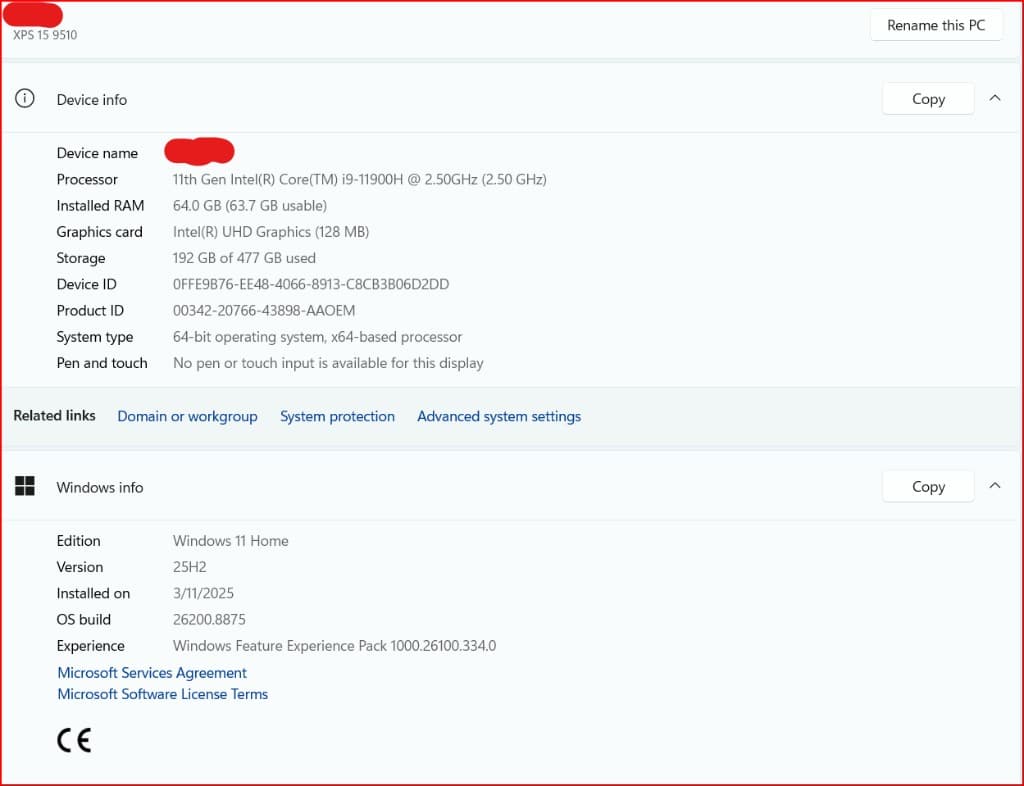Select the 192 GB of 477 GB used text
The image size is (1024, 786).
(x=244, y=258)
